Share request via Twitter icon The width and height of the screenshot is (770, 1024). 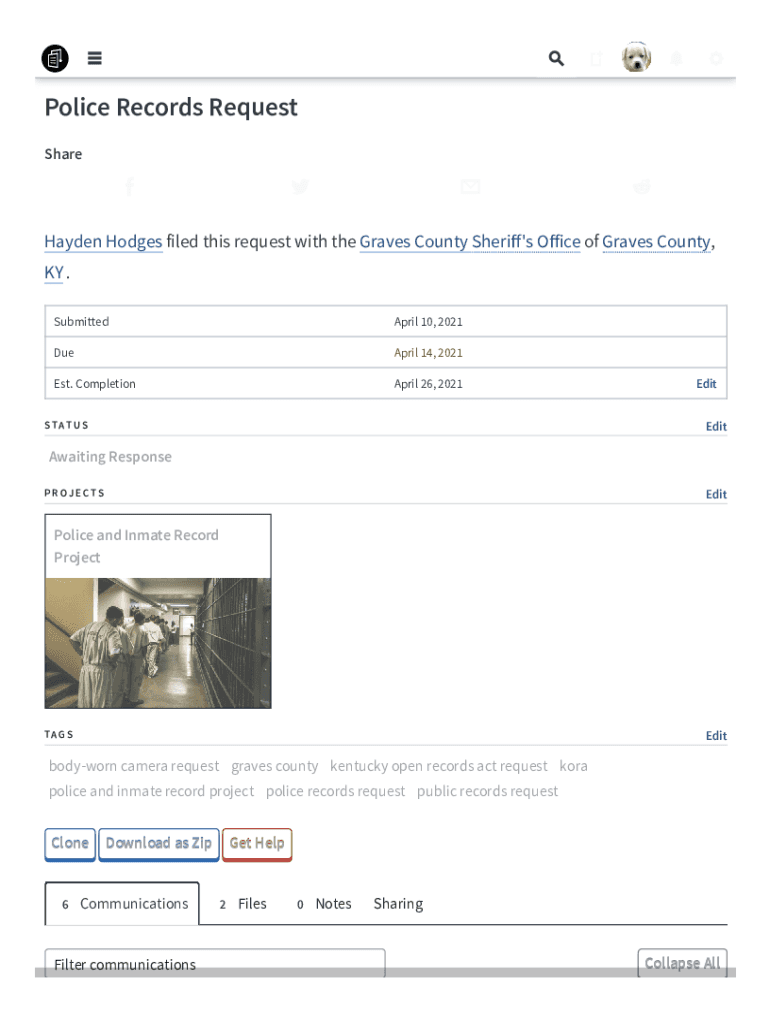point(300,187)
